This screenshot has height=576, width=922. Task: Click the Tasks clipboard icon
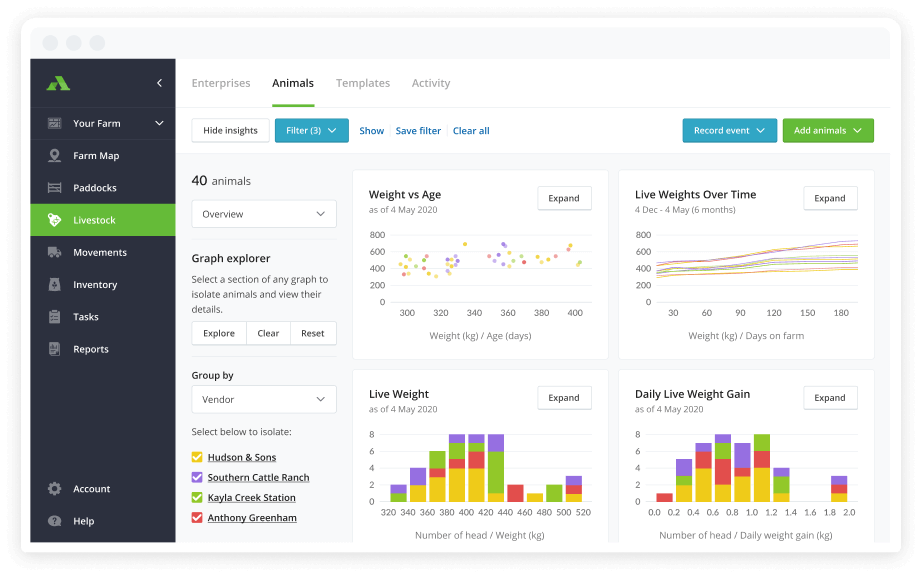click(54, 317)
